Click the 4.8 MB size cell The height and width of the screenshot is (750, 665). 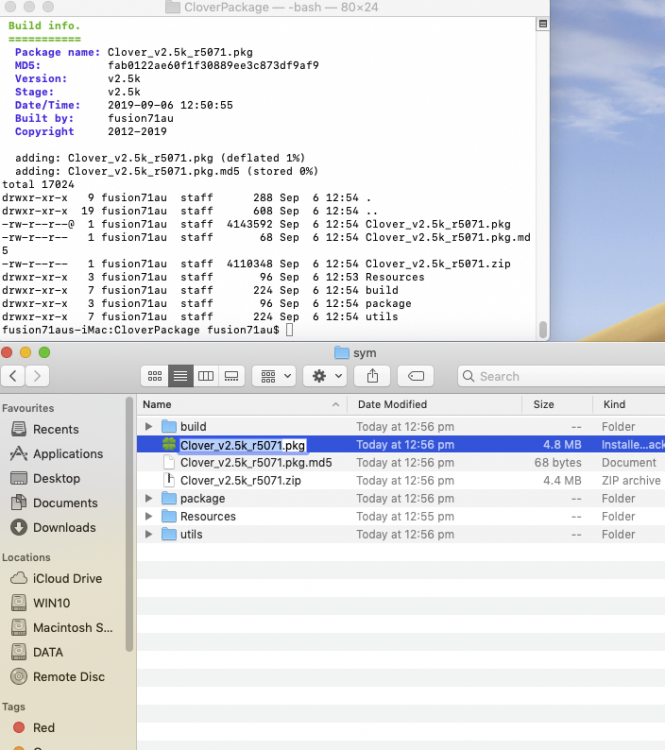[562, 445]
